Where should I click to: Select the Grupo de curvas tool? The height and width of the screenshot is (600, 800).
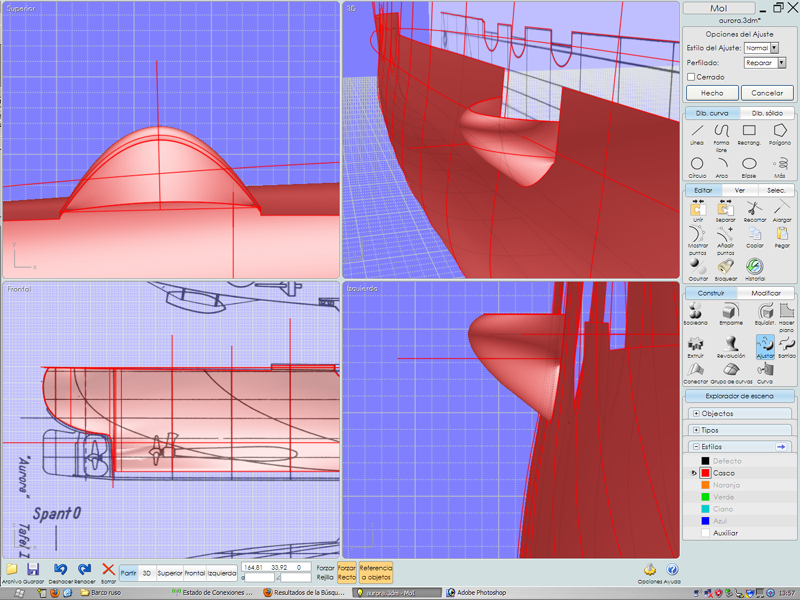coord(731,373)
